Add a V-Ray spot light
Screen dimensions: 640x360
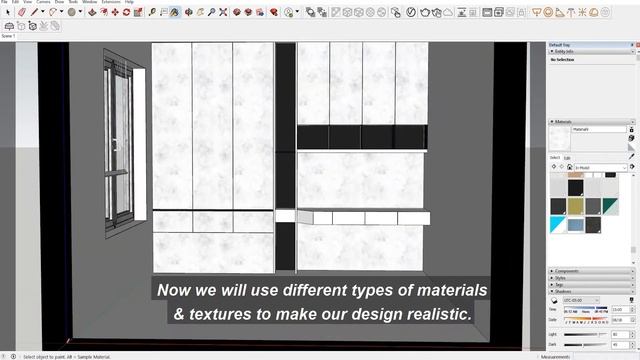(560, 12)
